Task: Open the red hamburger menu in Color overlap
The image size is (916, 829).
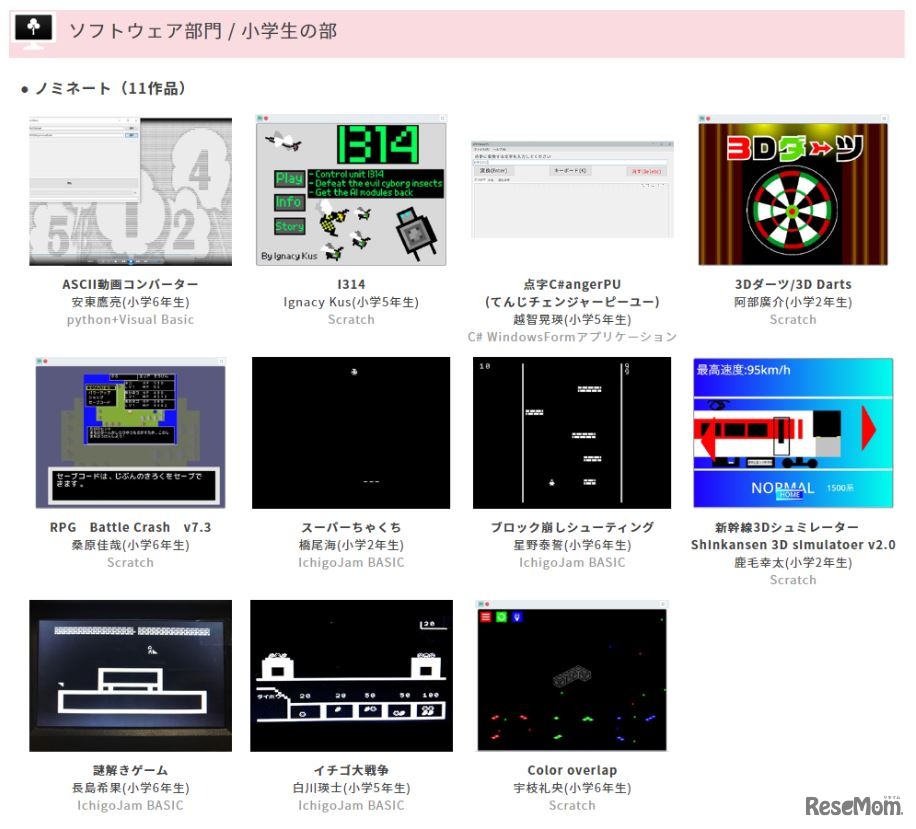Action: tap(485, 617)
